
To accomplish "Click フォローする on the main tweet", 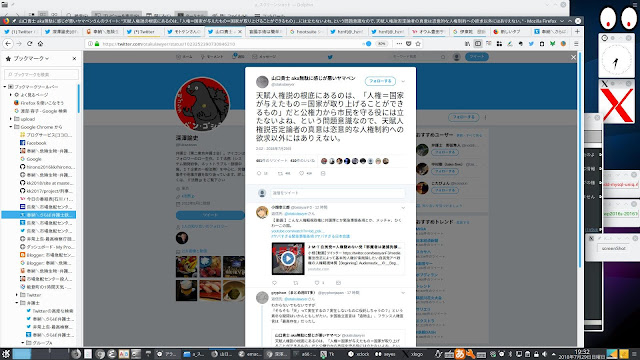I will click(x=380, y=81).
